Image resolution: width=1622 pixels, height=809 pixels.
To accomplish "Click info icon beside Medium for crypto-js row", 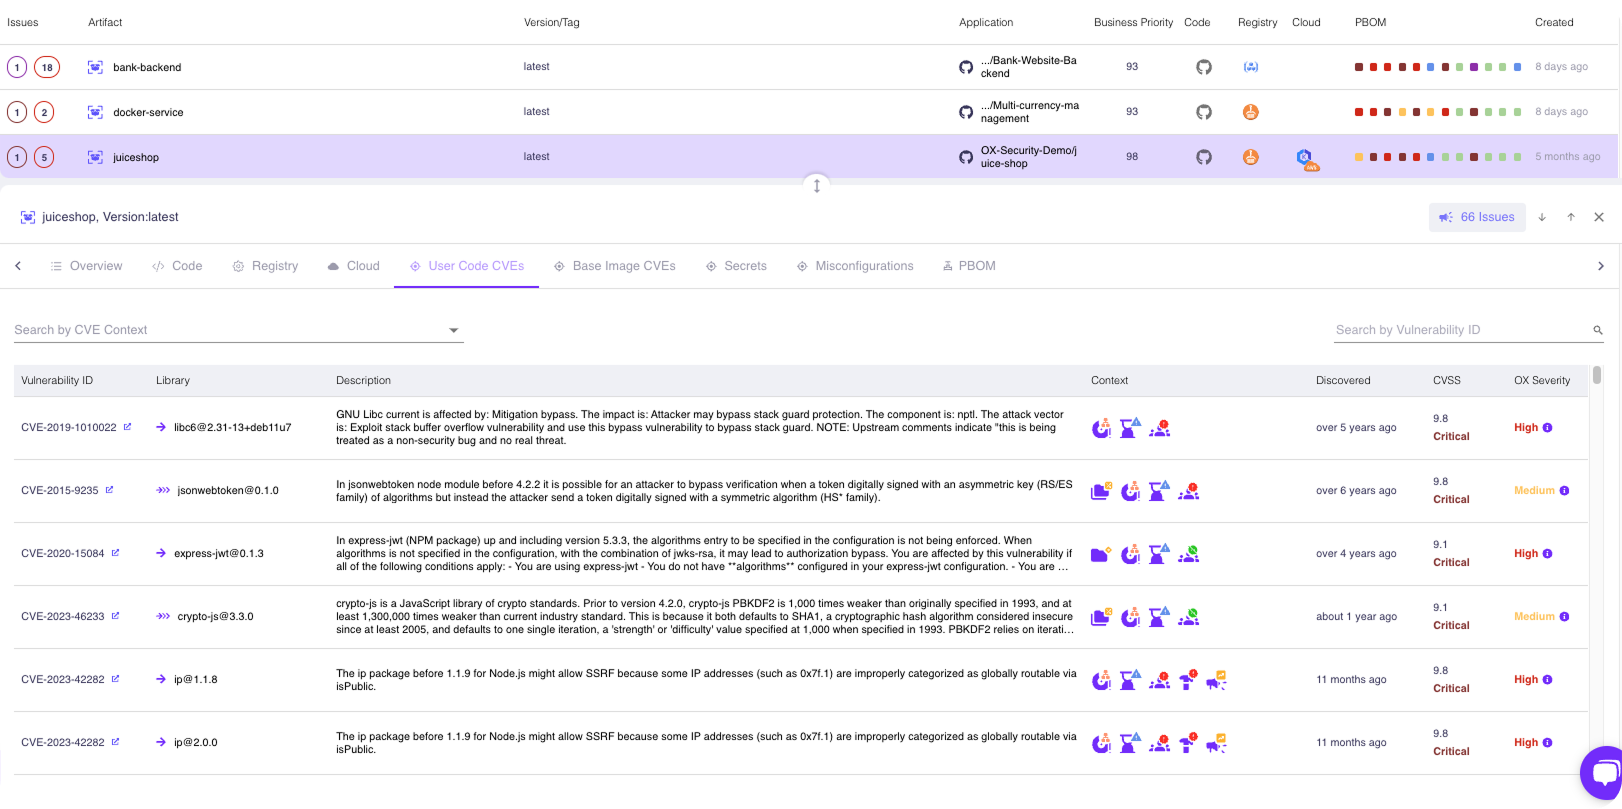I will [x=1564, y=617].
